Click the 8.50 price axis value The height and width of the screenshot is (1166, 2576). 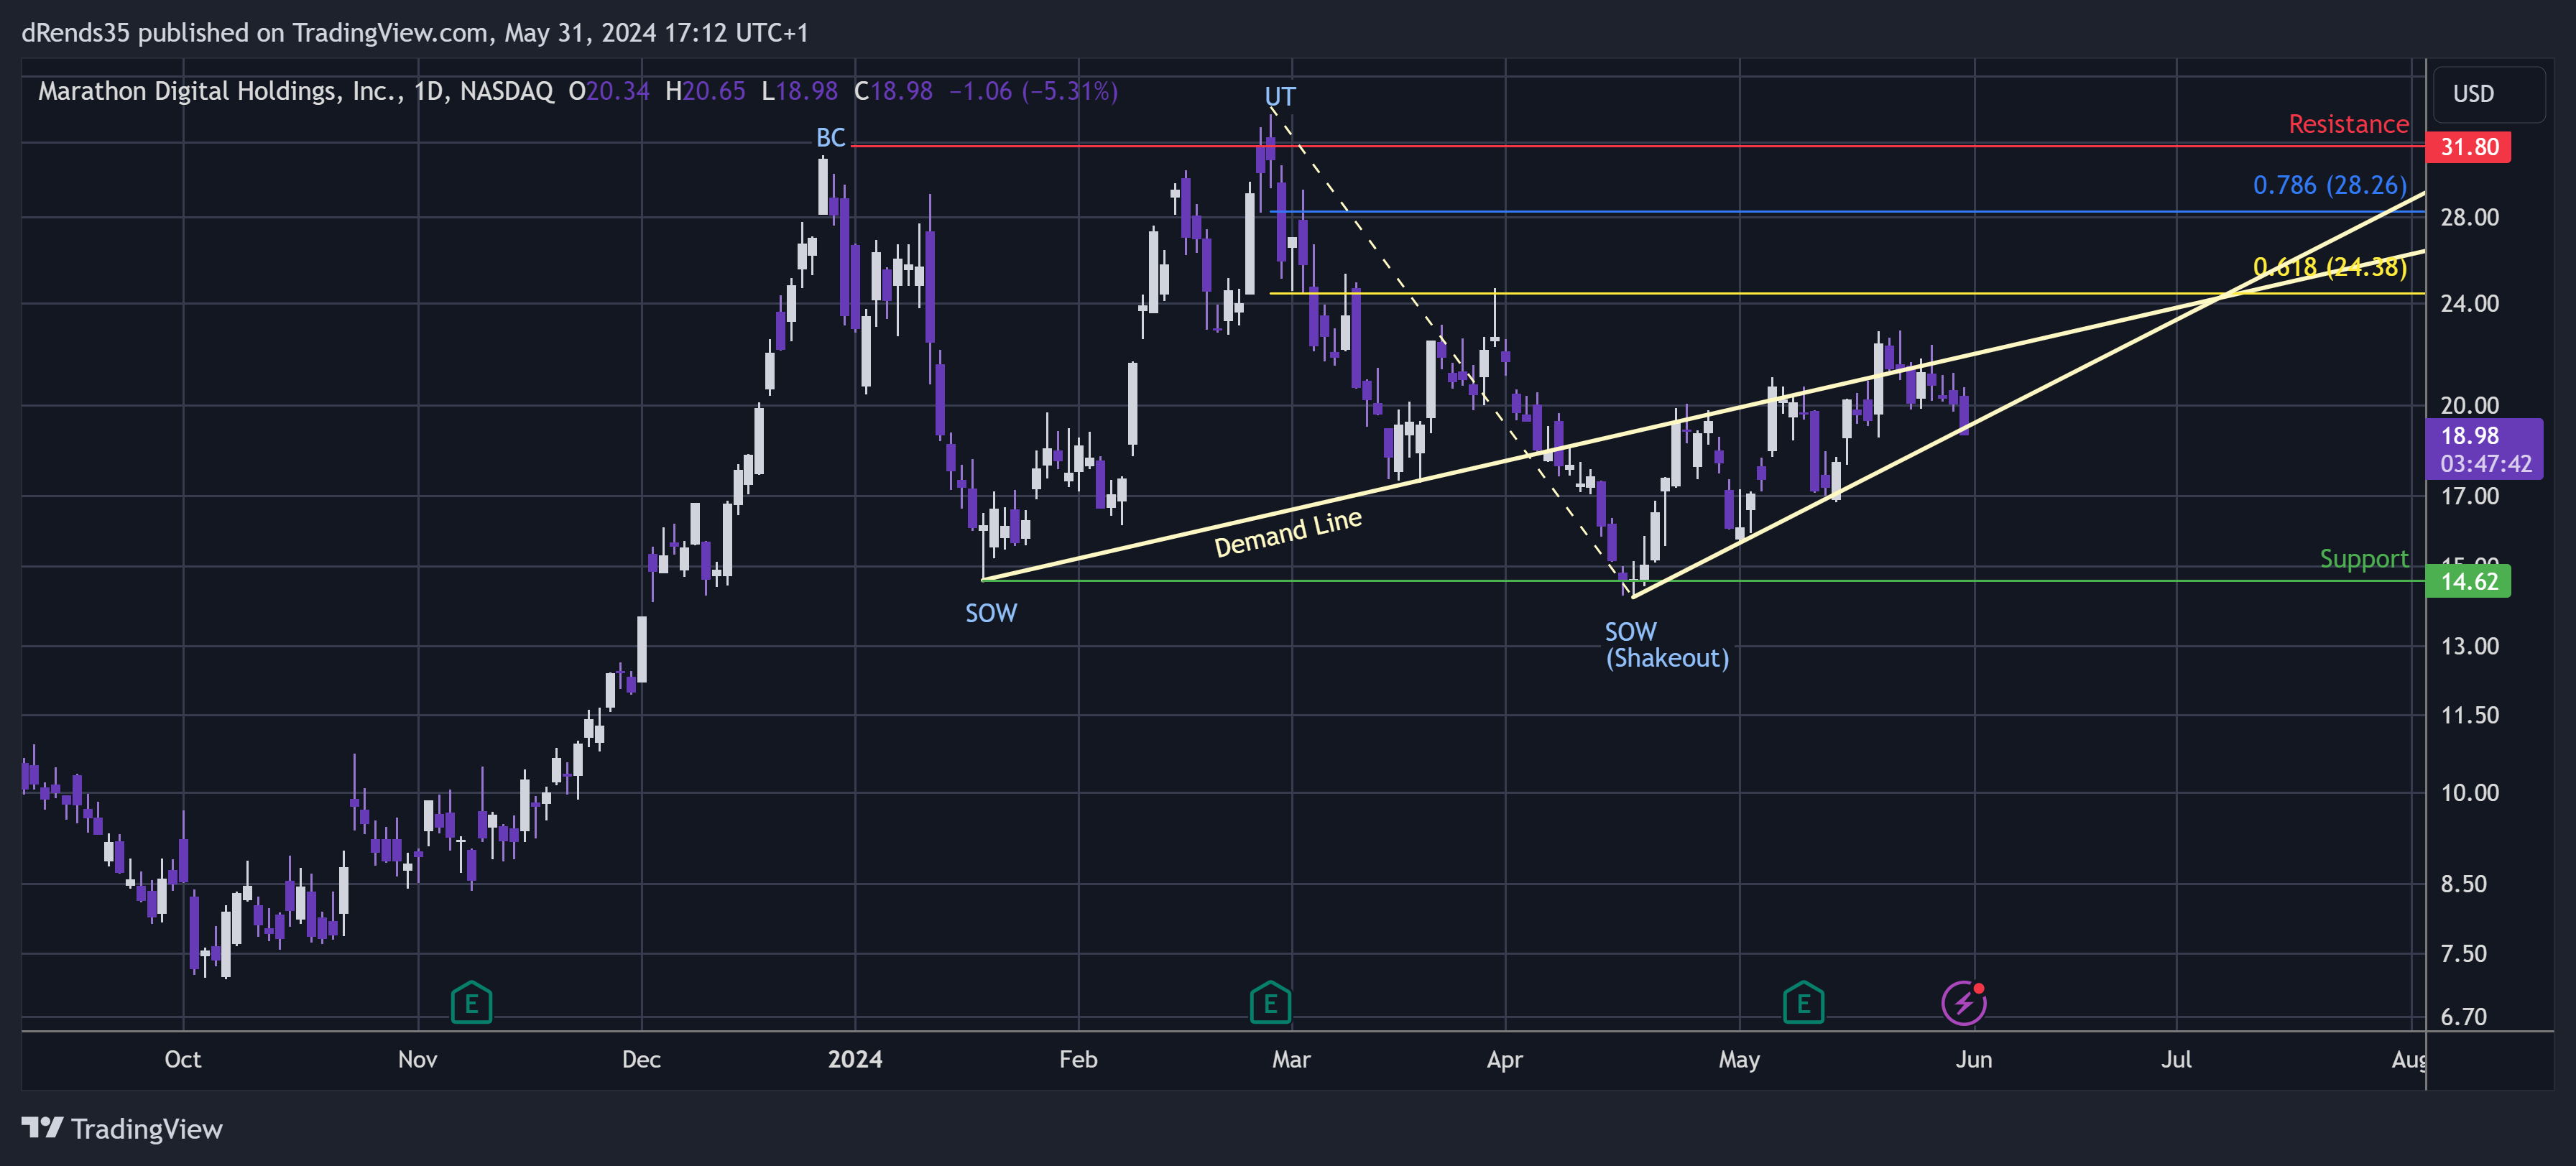[2463, 884]
